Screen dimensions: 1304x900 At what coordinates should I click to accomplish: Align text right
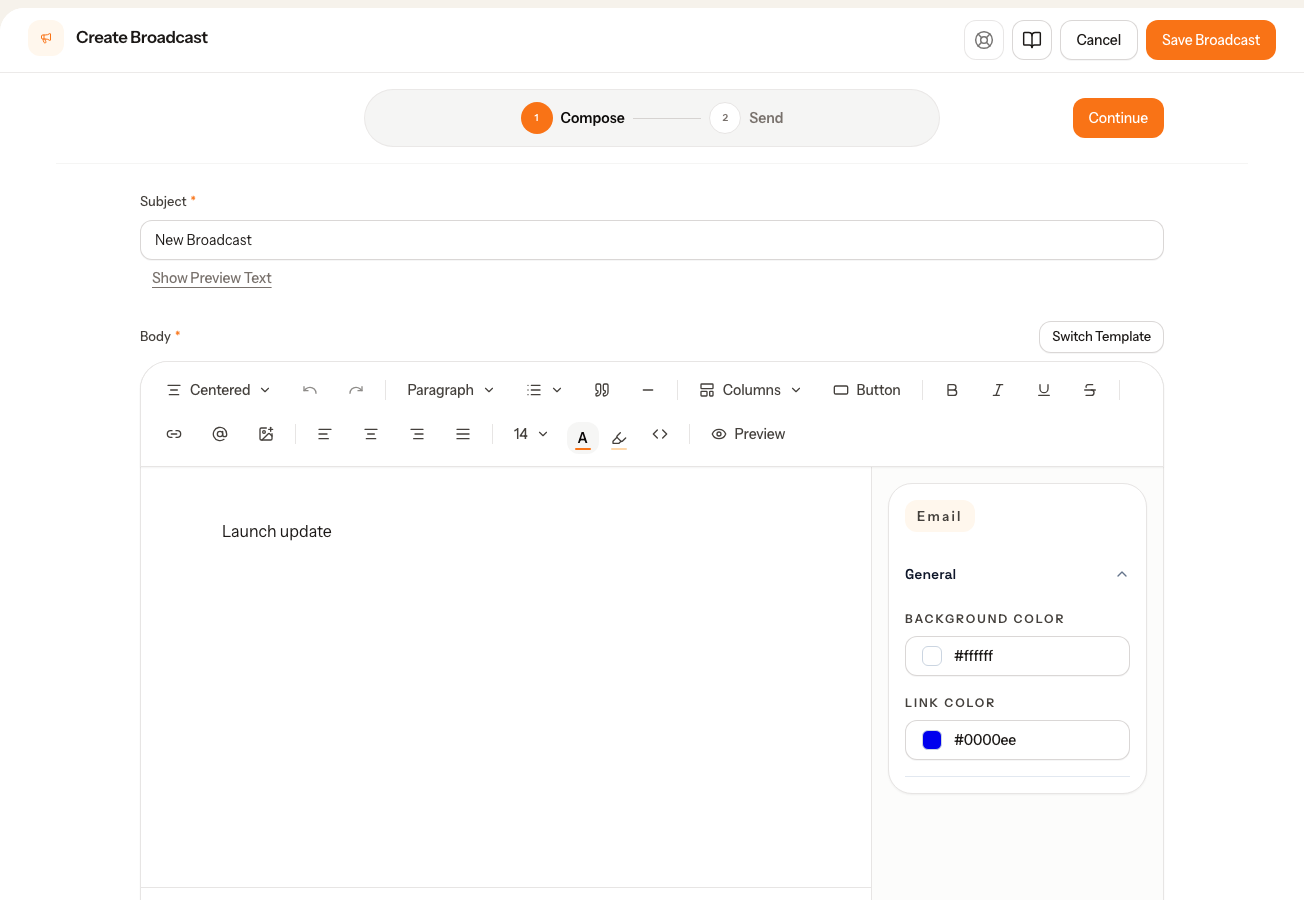[x=417, y=434]
